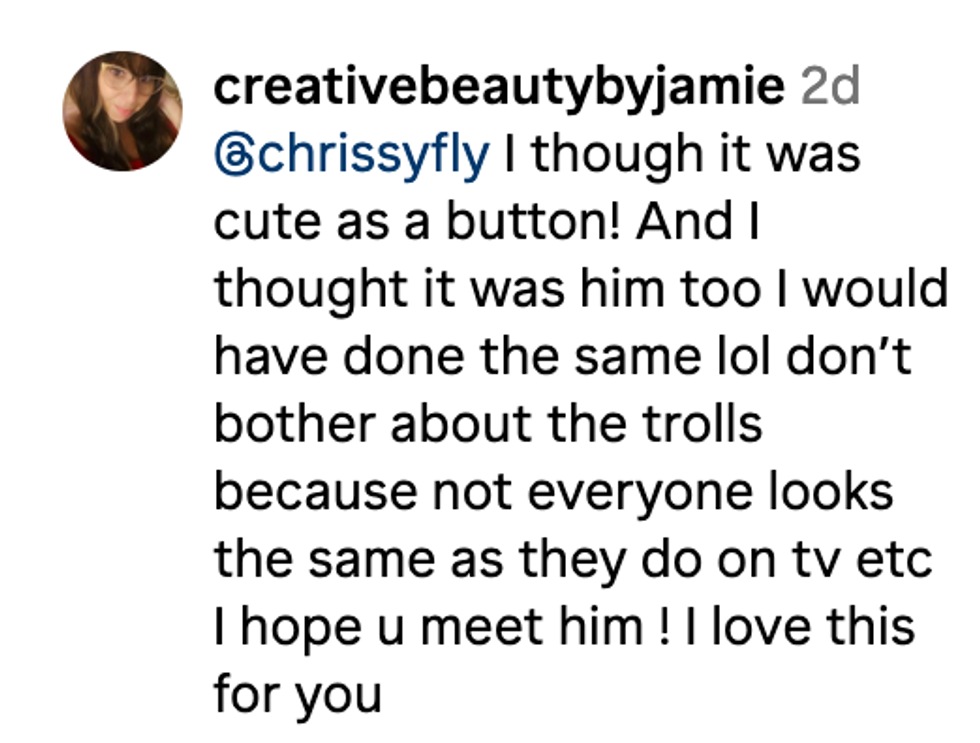The image size is (980, 743).
Task: Click the final line "for you"
Action: tap(297, 694)
